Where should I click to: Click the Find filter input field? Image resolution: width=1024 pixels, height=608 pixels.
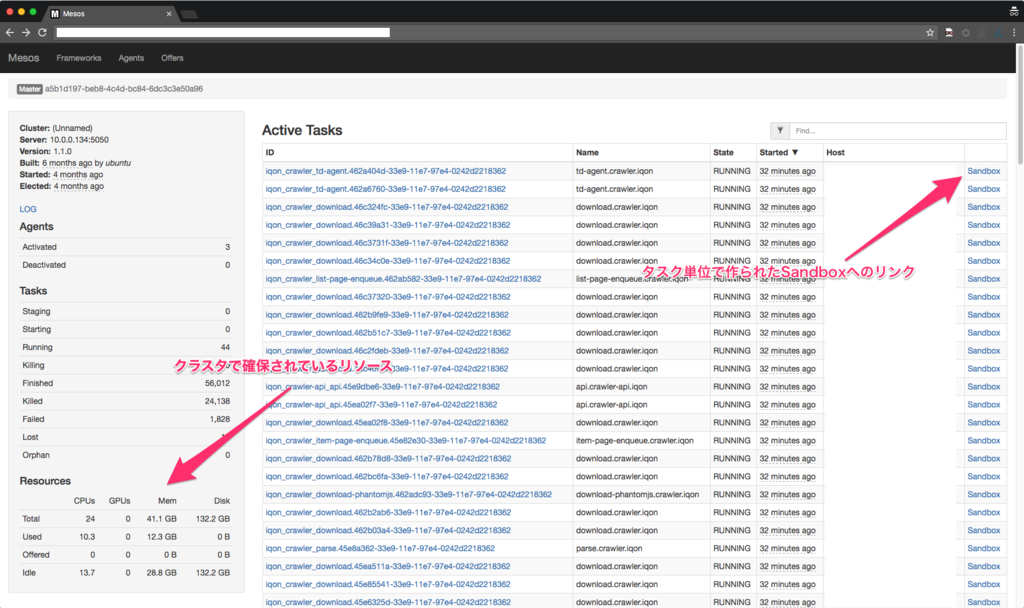(898, 131)
